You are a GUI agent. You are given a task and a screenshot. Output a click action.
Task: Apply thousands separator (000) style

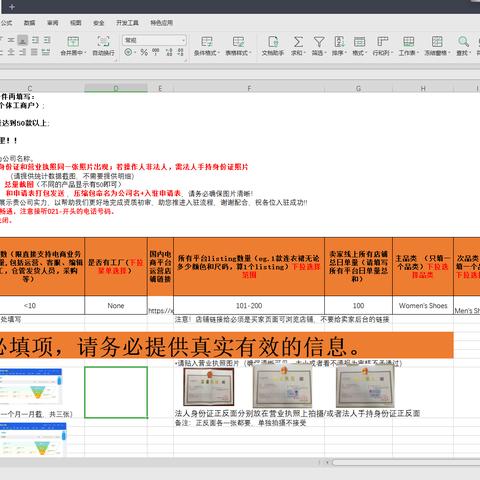tap(156, 52)
